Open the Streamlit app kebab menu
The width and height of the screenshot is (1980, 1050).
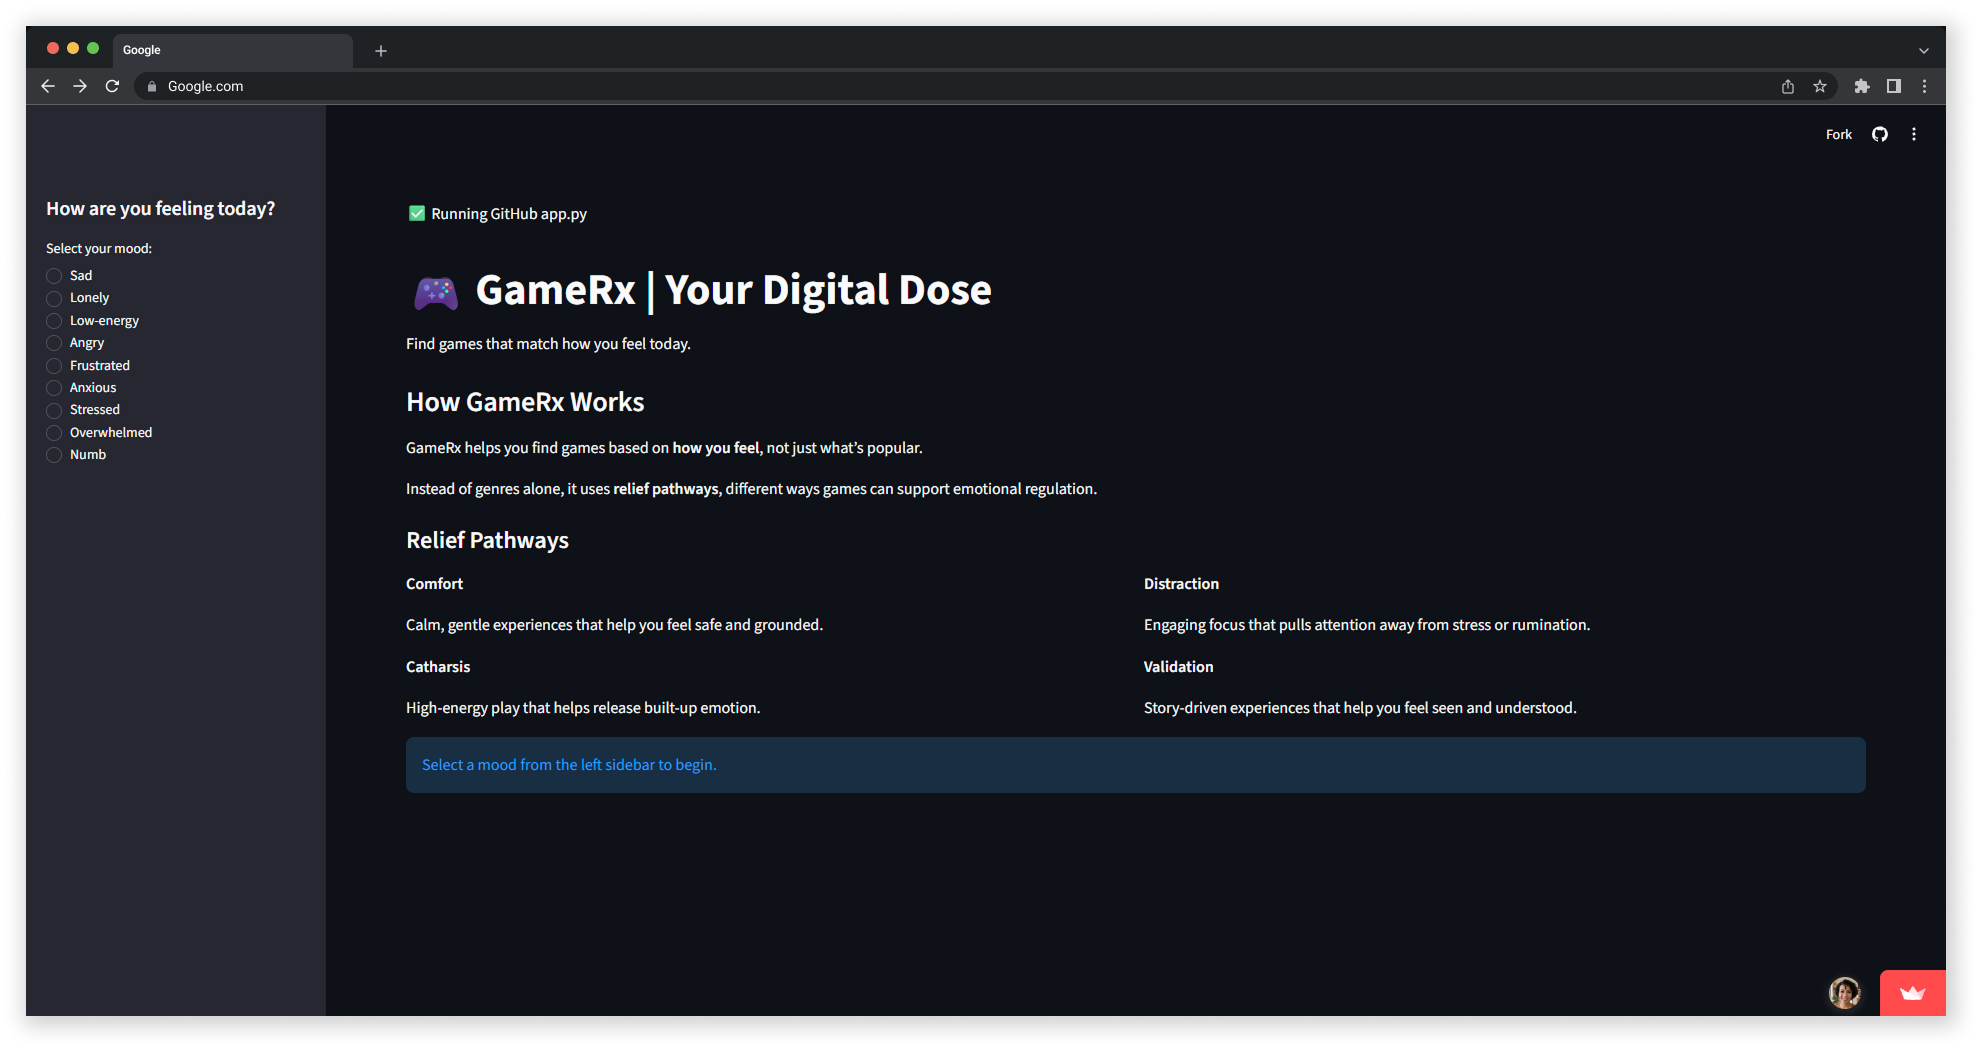(x=1914, y=134)
